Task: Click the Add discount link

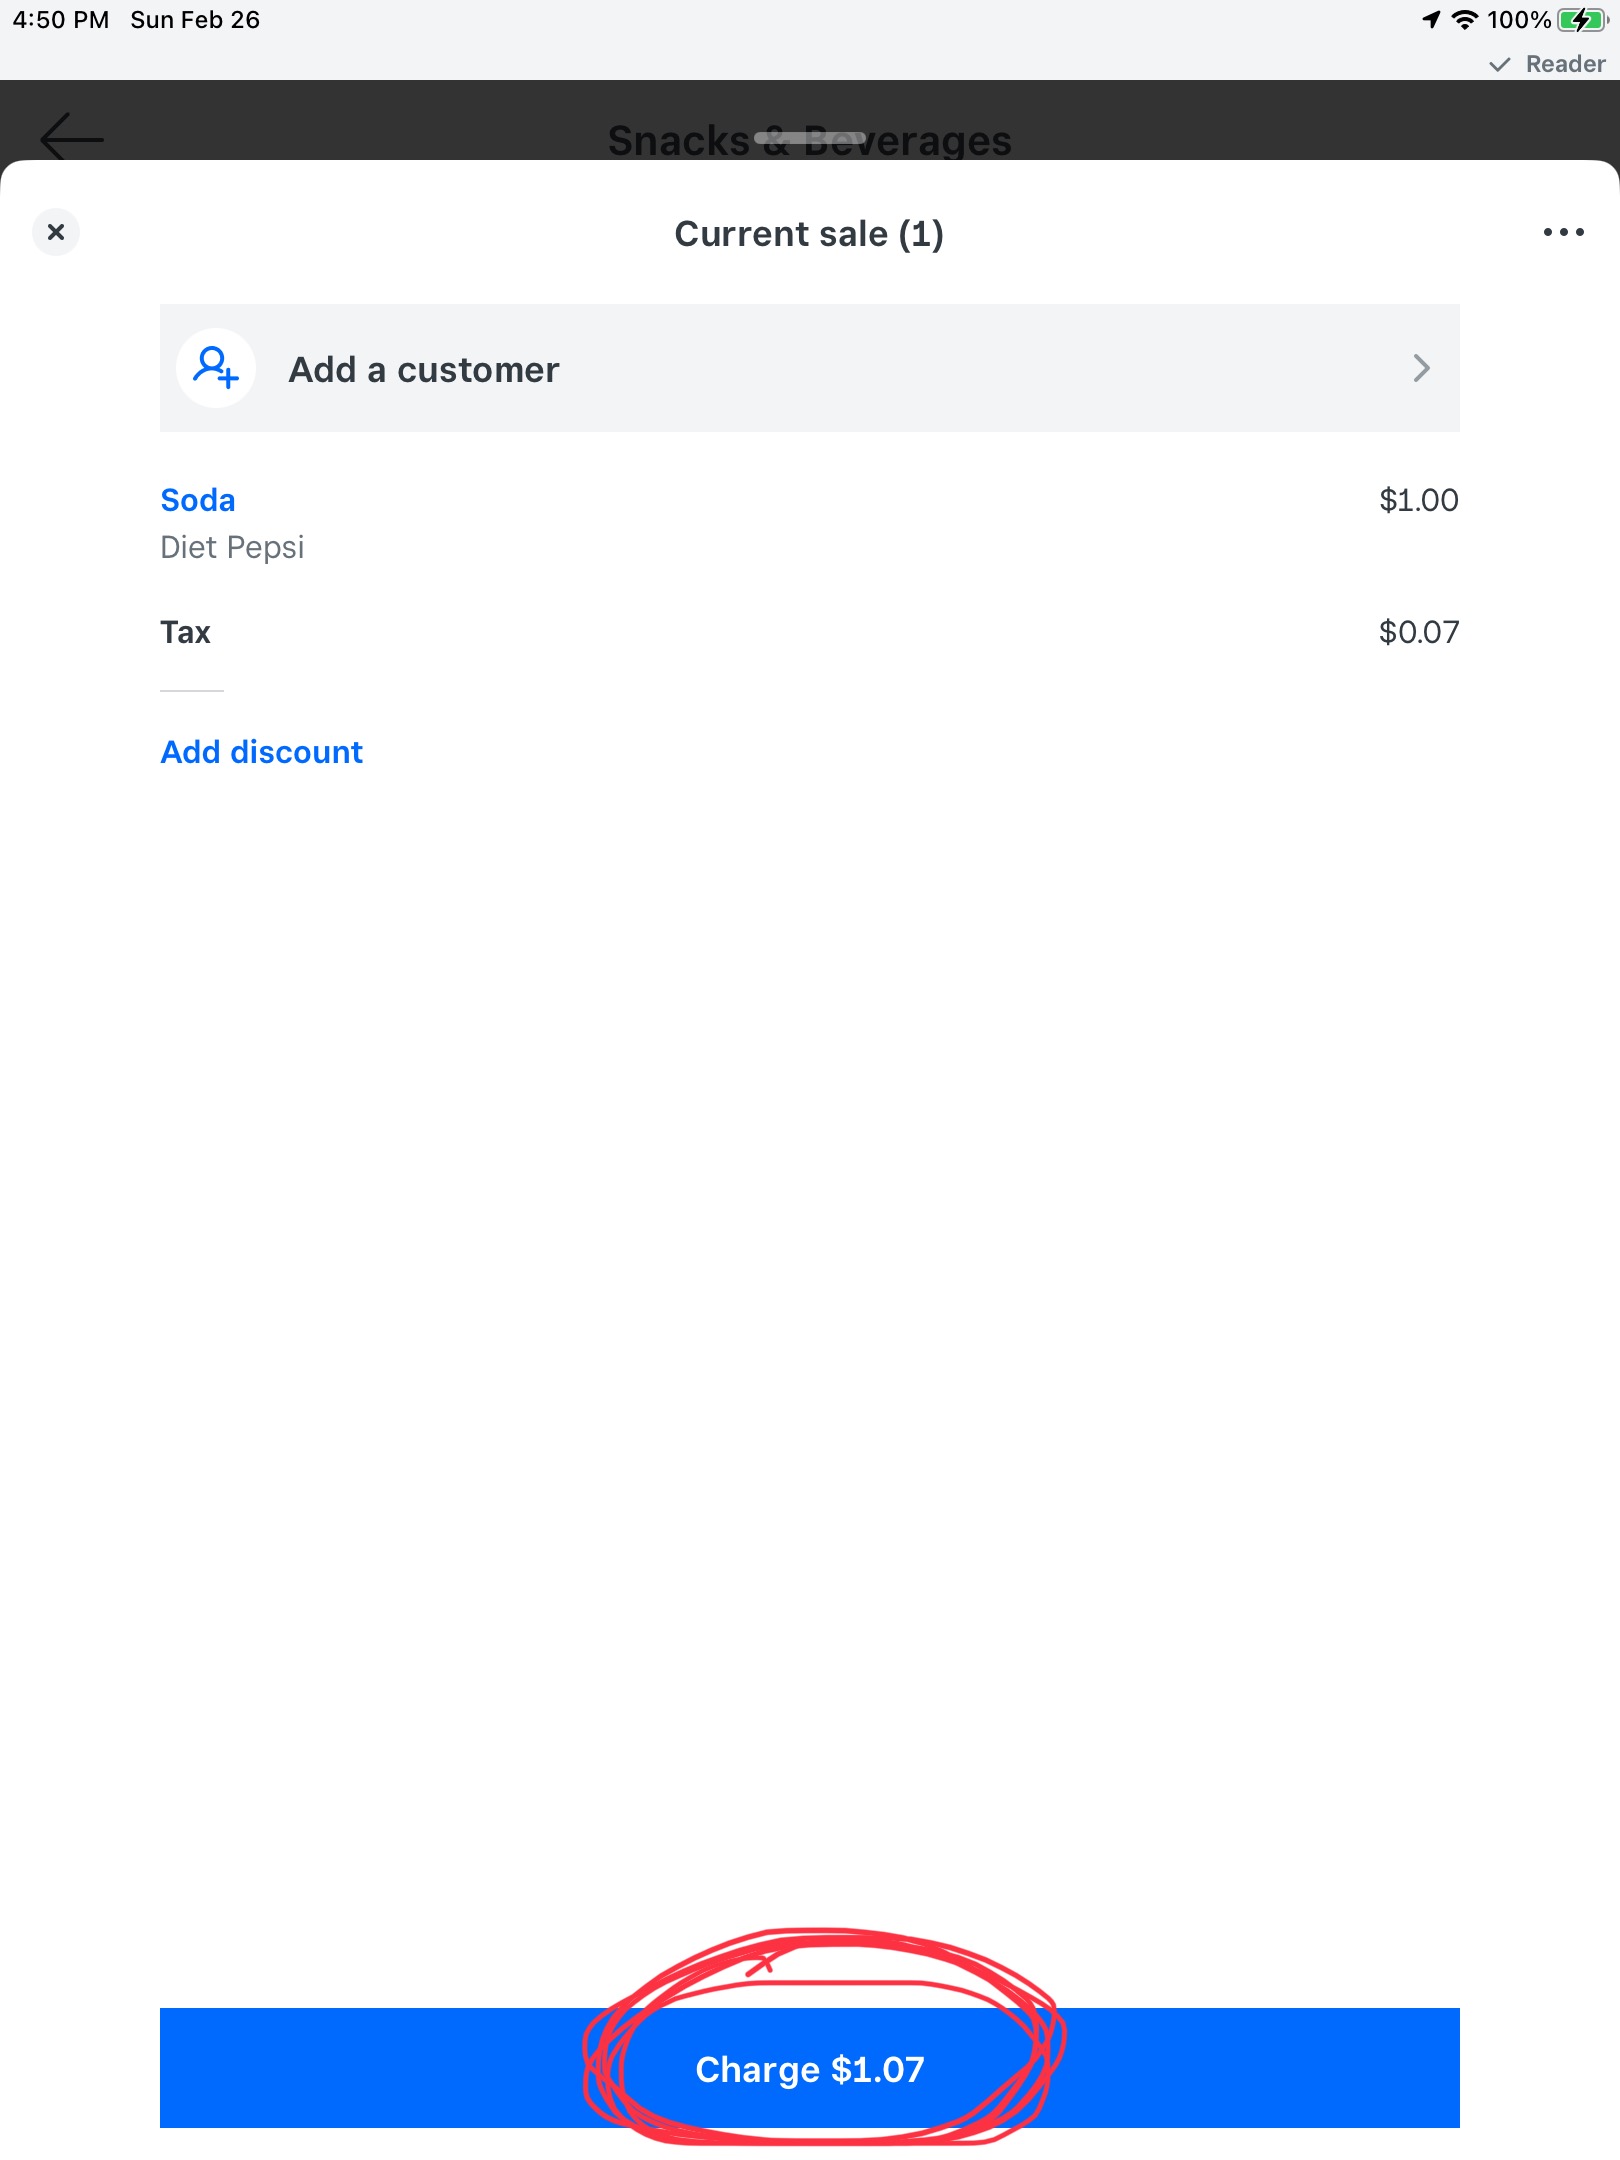Action: pos(262,752)
